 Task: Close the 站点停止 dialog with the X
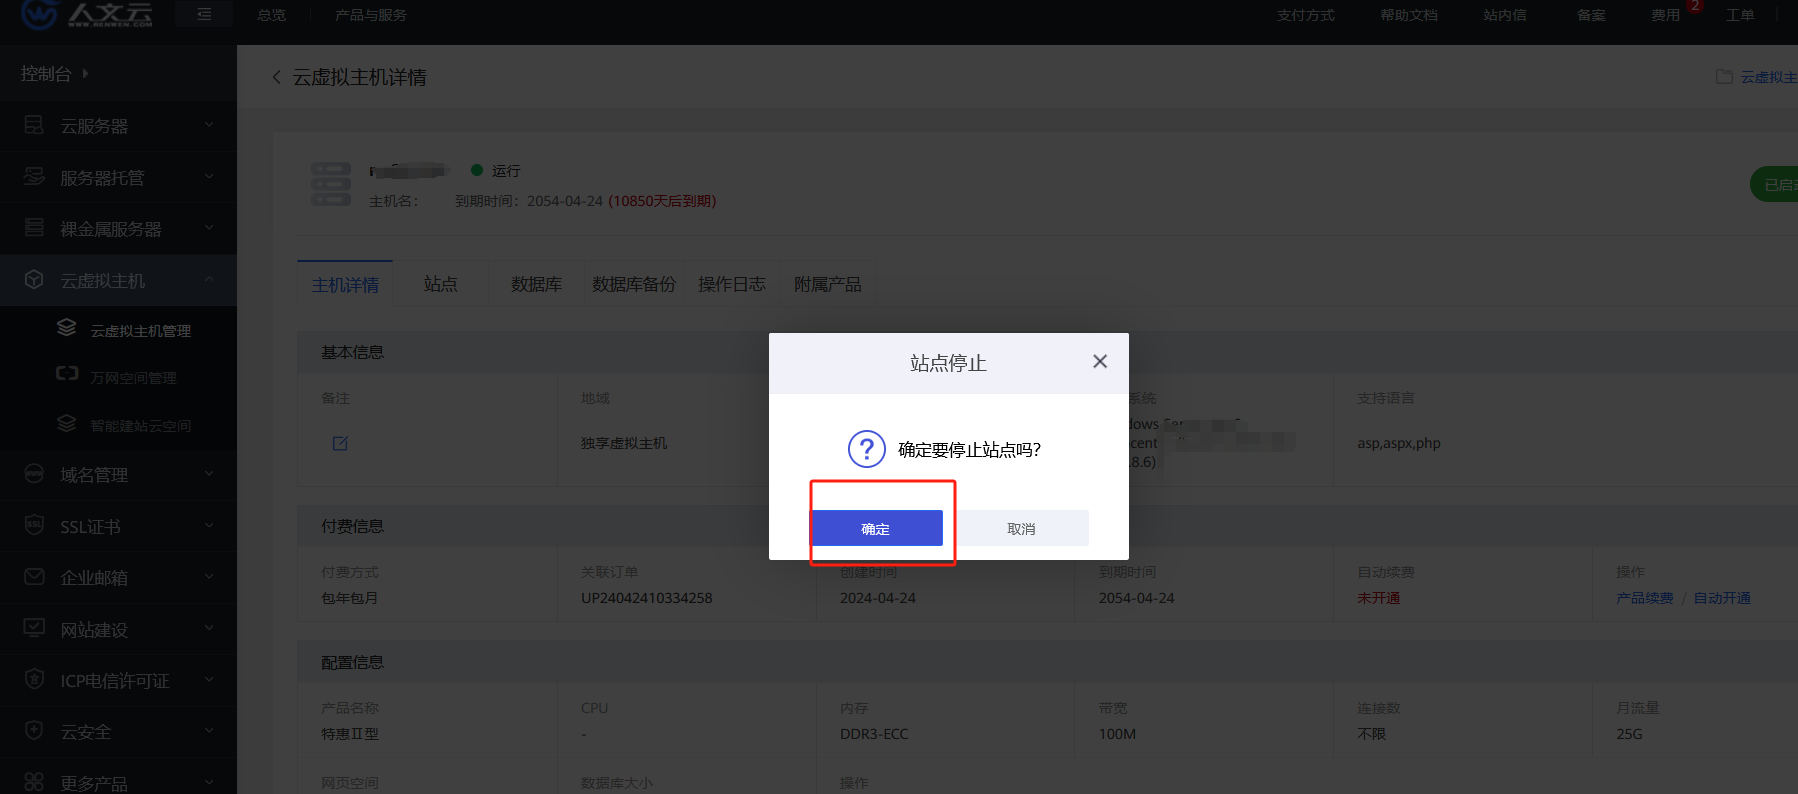[1100, 361]
